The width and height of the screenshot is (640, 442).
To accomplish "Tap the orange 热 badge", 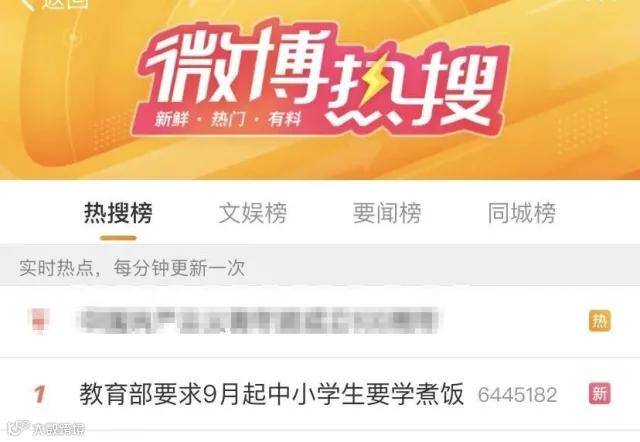I will 600,321.
